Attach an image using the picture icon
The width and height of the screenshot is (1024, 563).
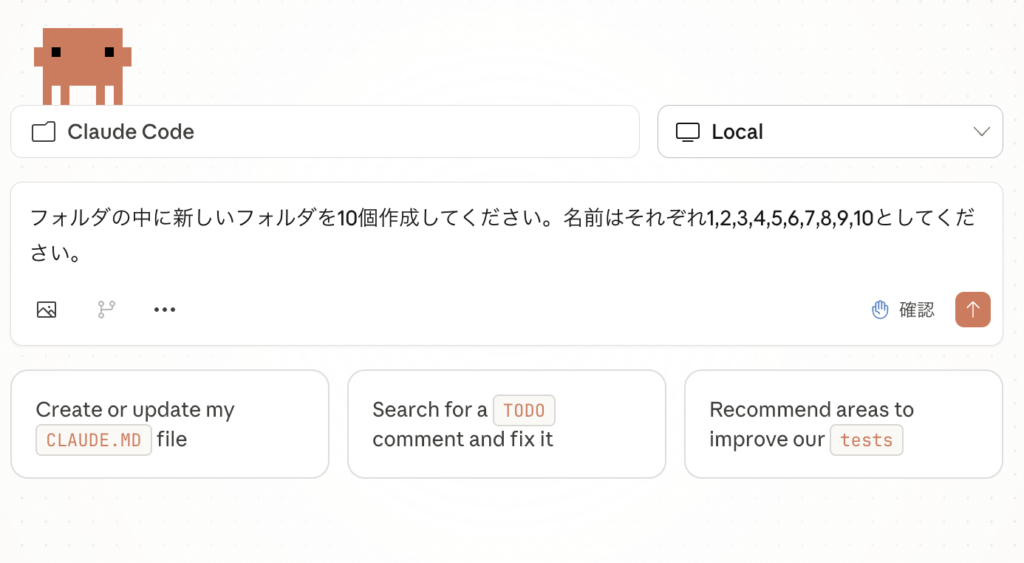coord(46,310)
